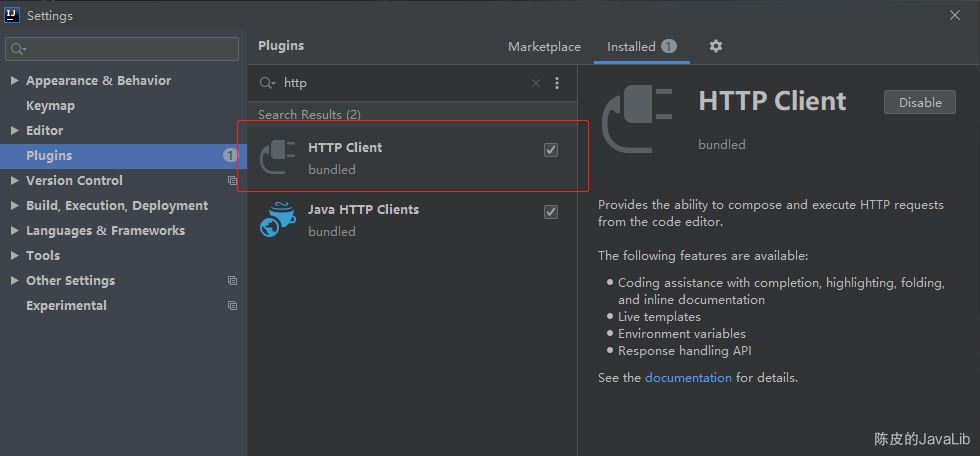
Task: Click the copy icon beside Experimental
Action: [x=232, y=306]
